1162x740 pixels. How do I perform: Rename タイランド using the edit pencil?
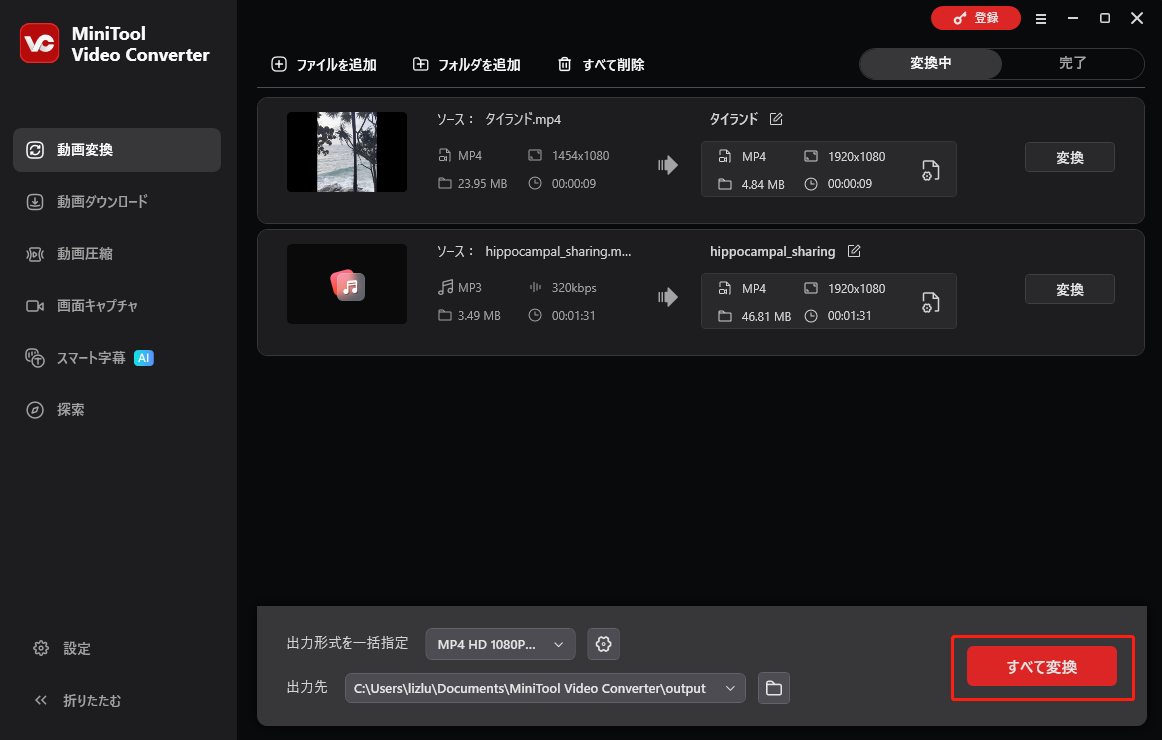pos(776,118)
